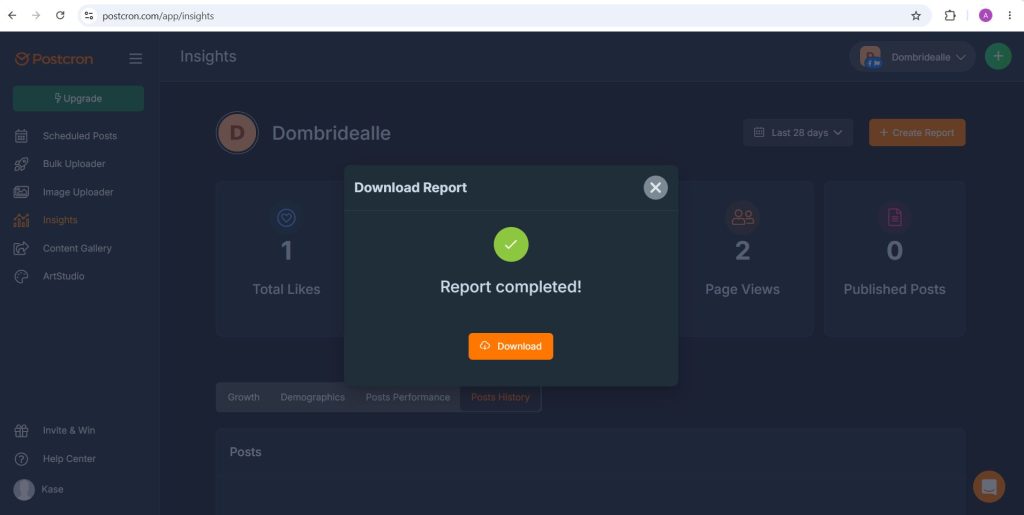Image resolution: width=1024 pixels, height=515 pixels.
Task: Click the Invite & Win gift icon
Action: pyautogui.click(x=22, y=431)
